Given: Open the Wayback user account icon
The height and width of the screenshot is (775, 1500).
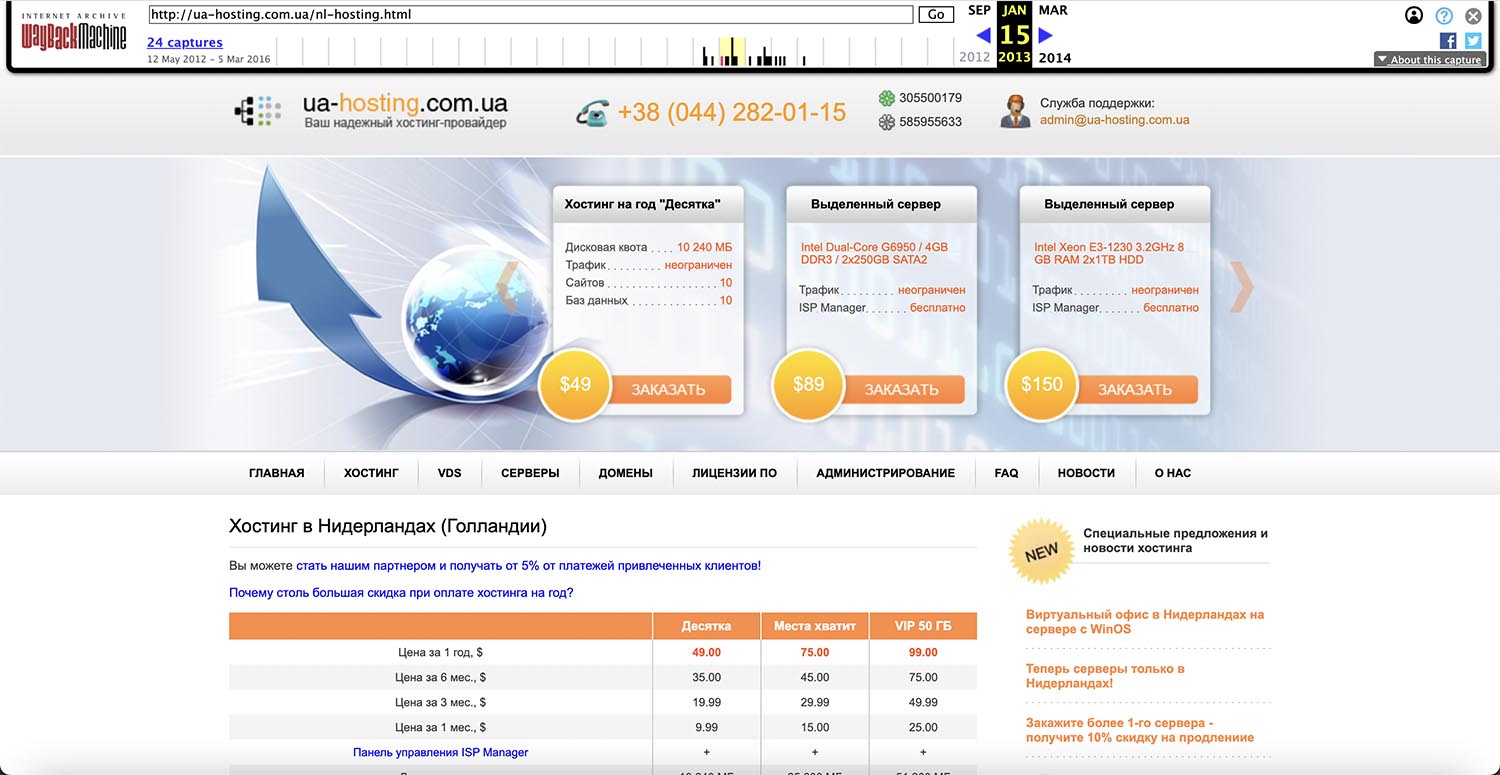Looking at the screenshot, I should 1414,15.
